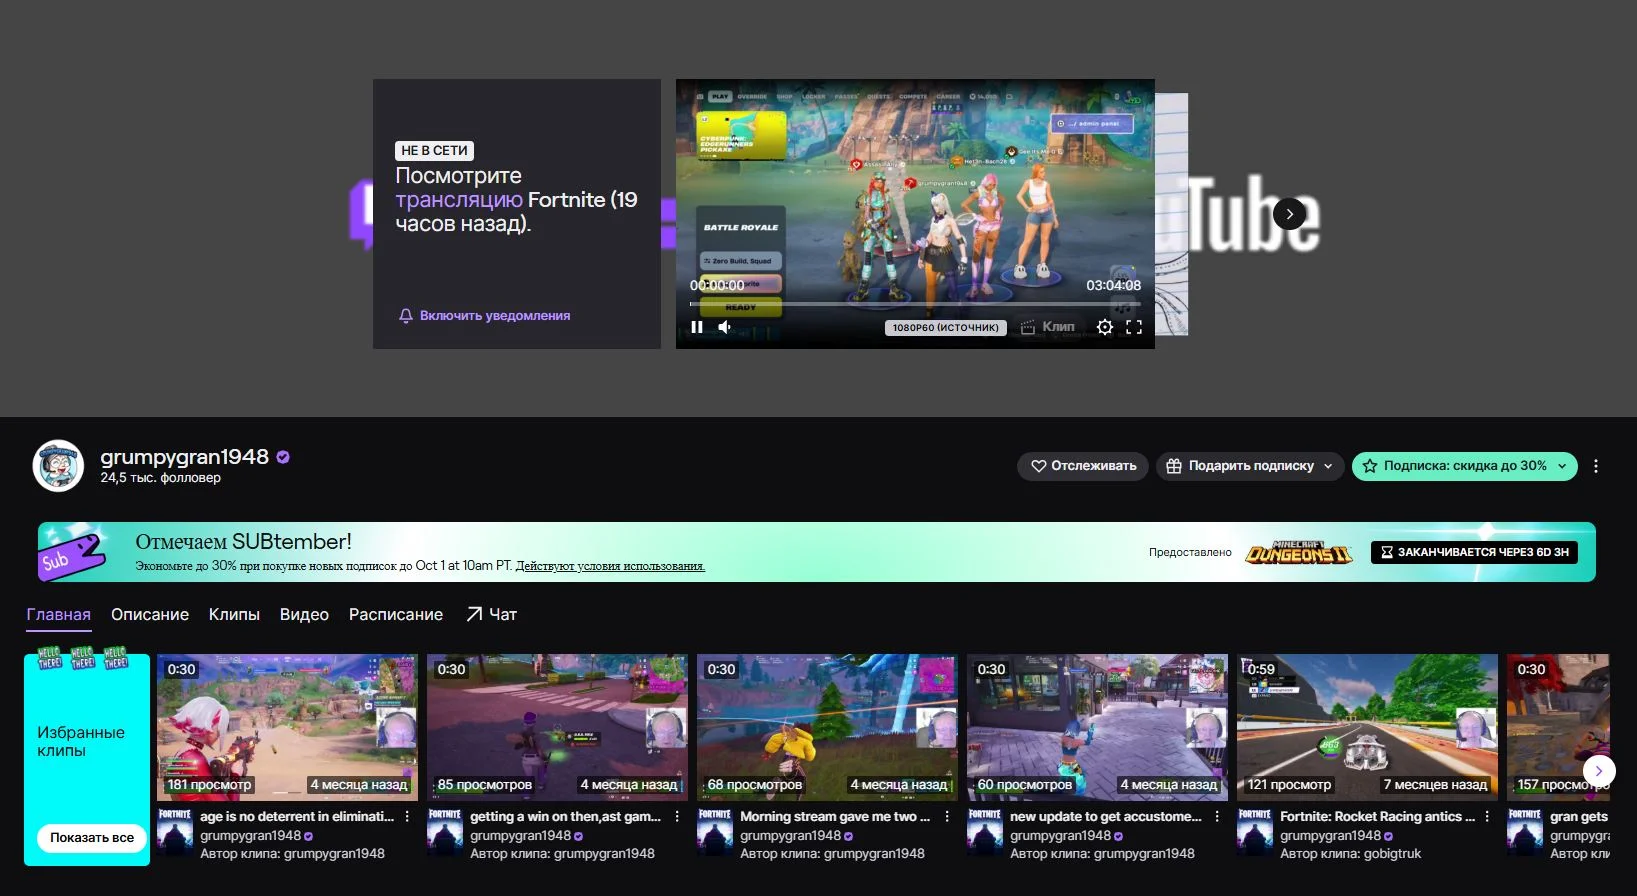Play the Rocket Racing clip with 121 просмотр
Image resolution: width=1637 pixels, height=896 pixels.
pos(1367,727)
